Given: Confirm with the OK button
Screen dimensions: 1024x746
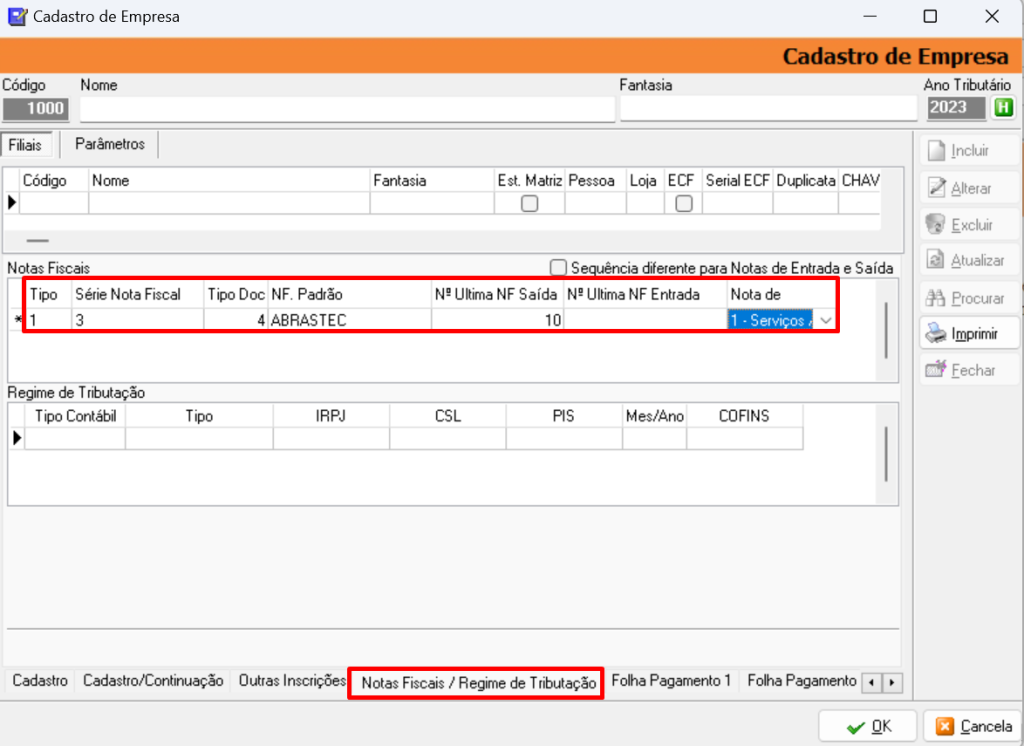Looking at the screenshot, I should [868, 726].
